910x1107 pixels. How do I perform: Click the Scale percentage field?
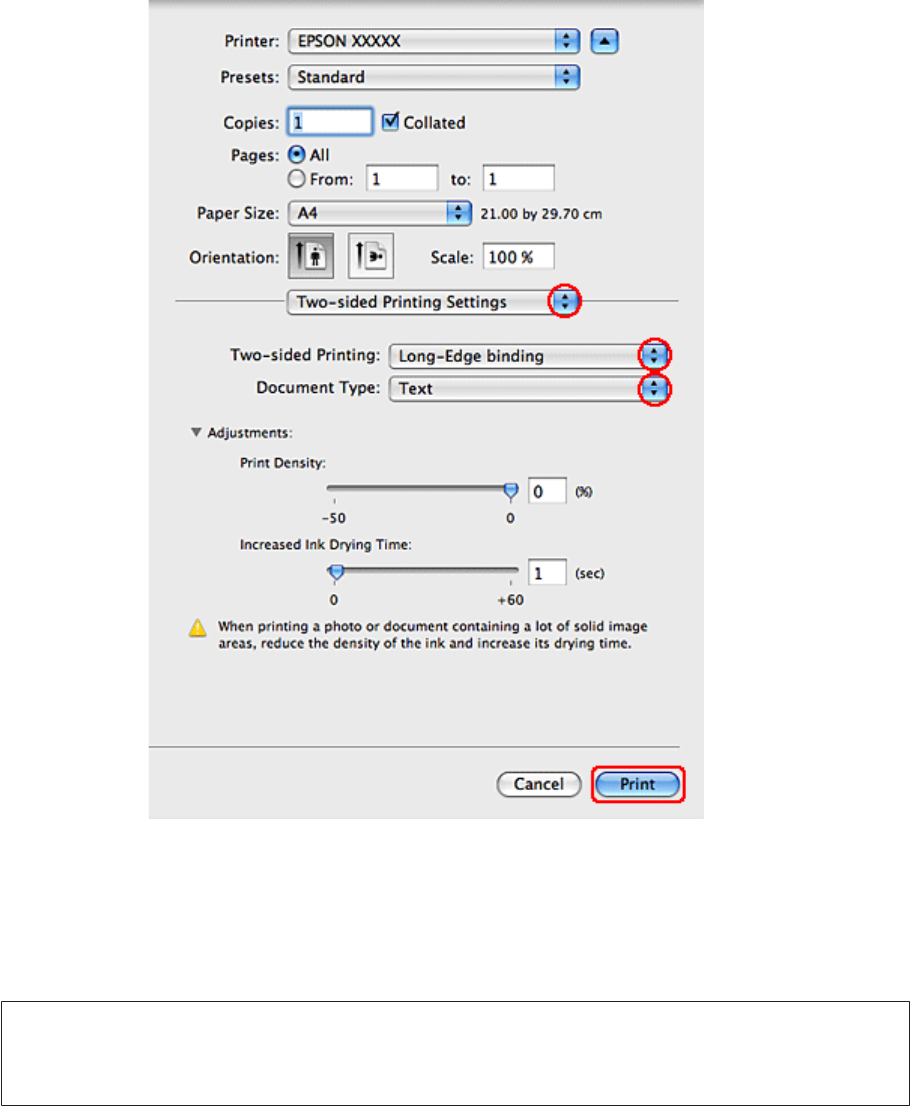[518, 256]
